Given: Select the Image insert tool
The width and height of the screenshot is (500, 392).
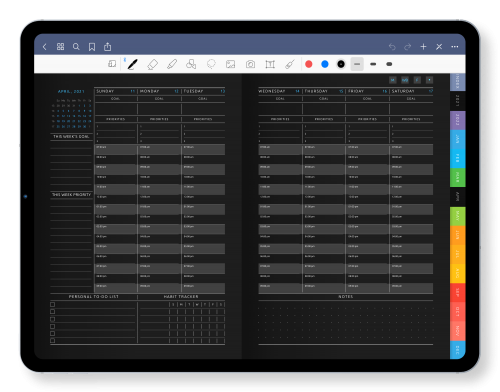Looking at the screenshot, I should (230, 64).
